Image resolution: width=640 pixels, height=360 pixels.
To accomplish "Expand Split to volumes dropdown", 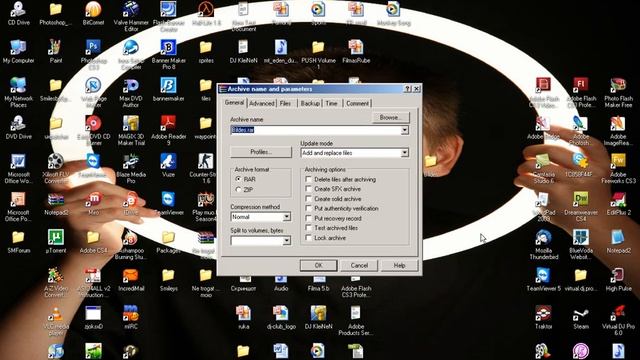I will [x=287, y=240].
